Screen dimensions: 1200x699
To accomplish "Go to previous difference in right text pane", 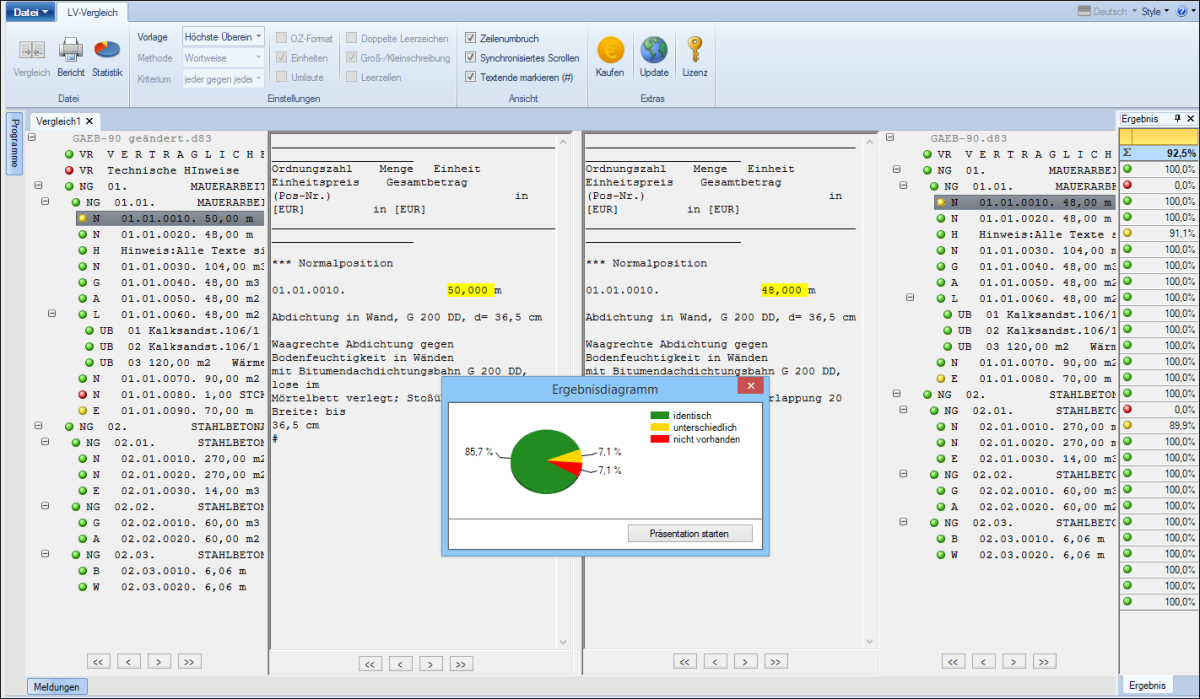I will pos(715,661).
